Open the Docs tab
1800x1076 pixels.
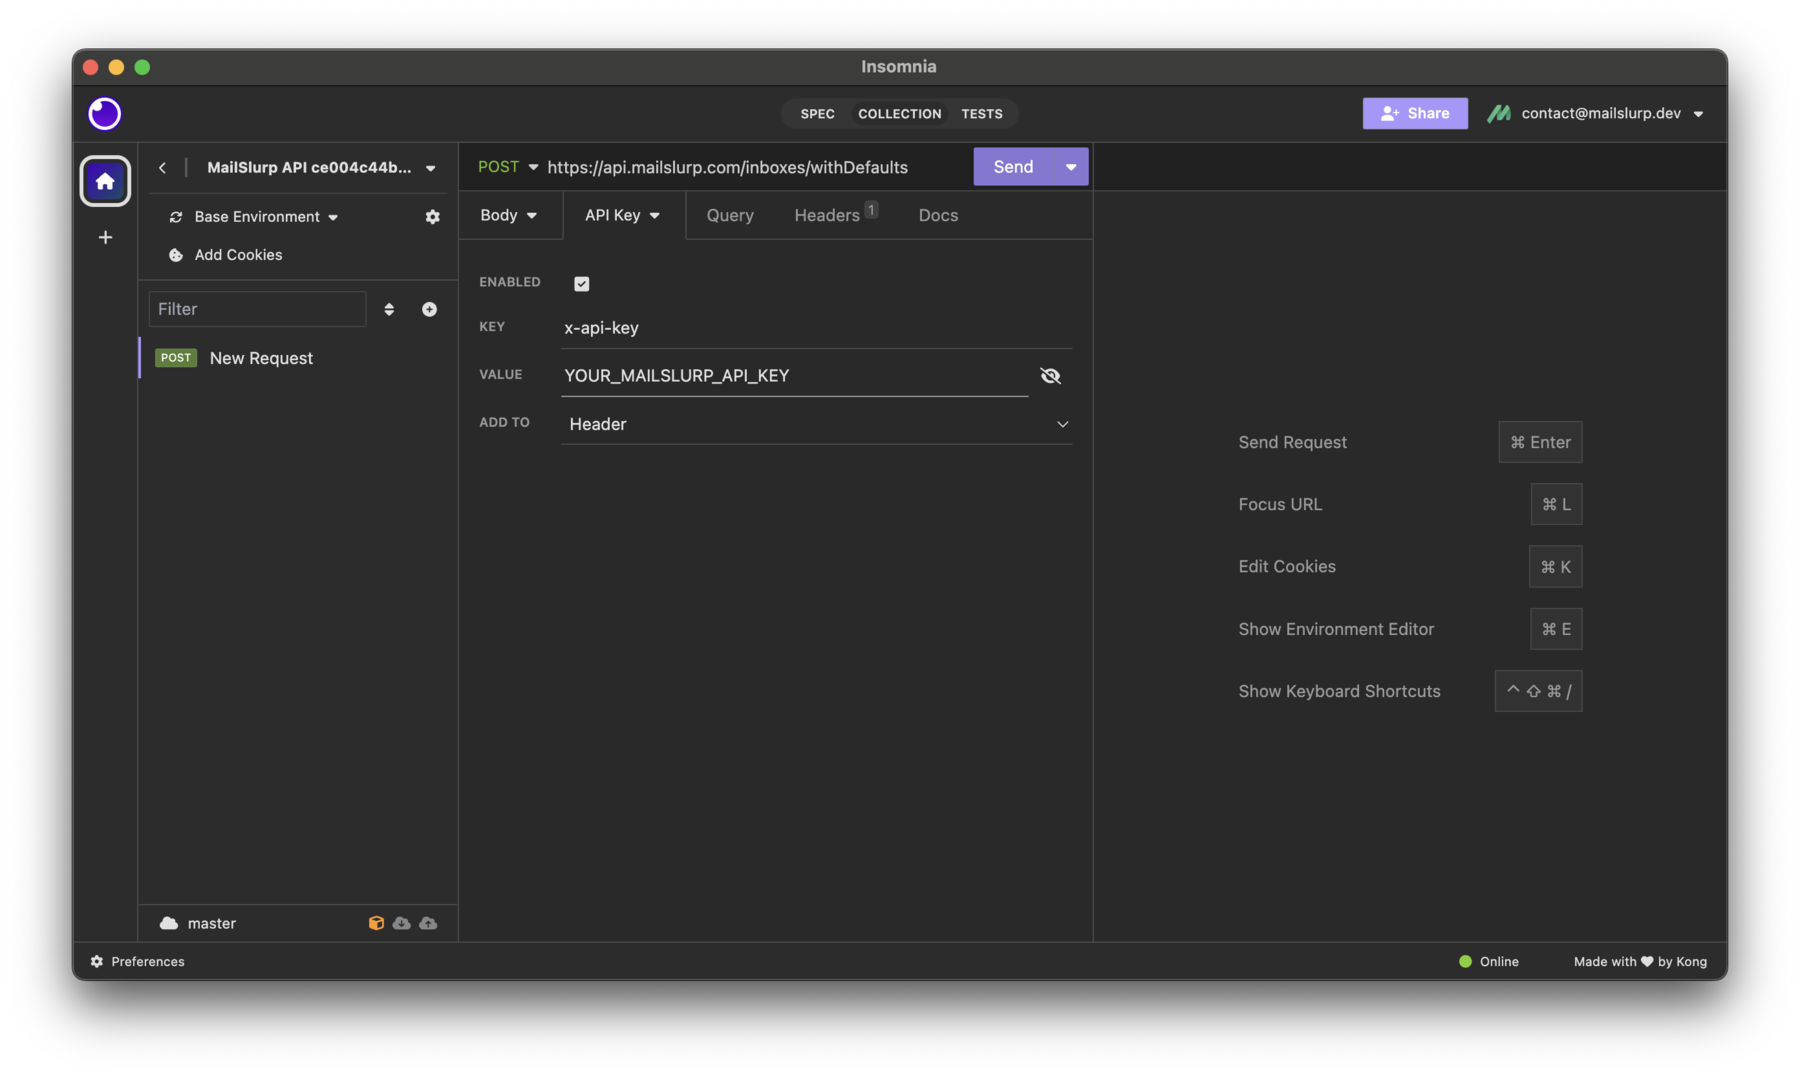coord(938,215)
